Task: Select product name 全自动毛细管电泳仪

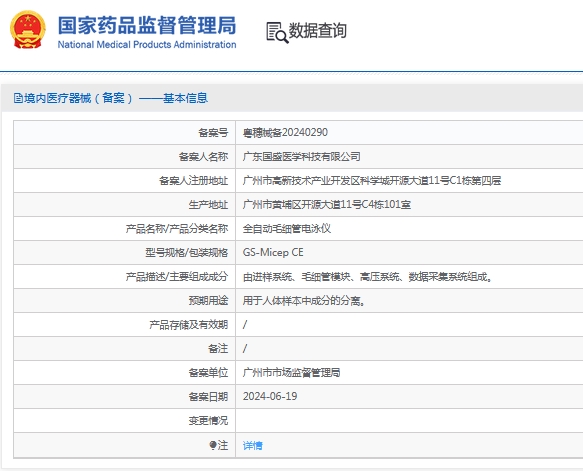Action: (x=287, y=228)
